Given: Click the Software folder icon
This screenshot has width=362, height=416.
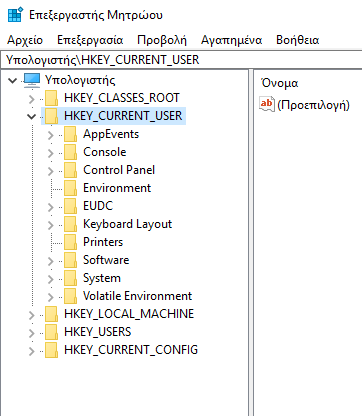Looking at the screenshot, I should click(x=70, y=260).
